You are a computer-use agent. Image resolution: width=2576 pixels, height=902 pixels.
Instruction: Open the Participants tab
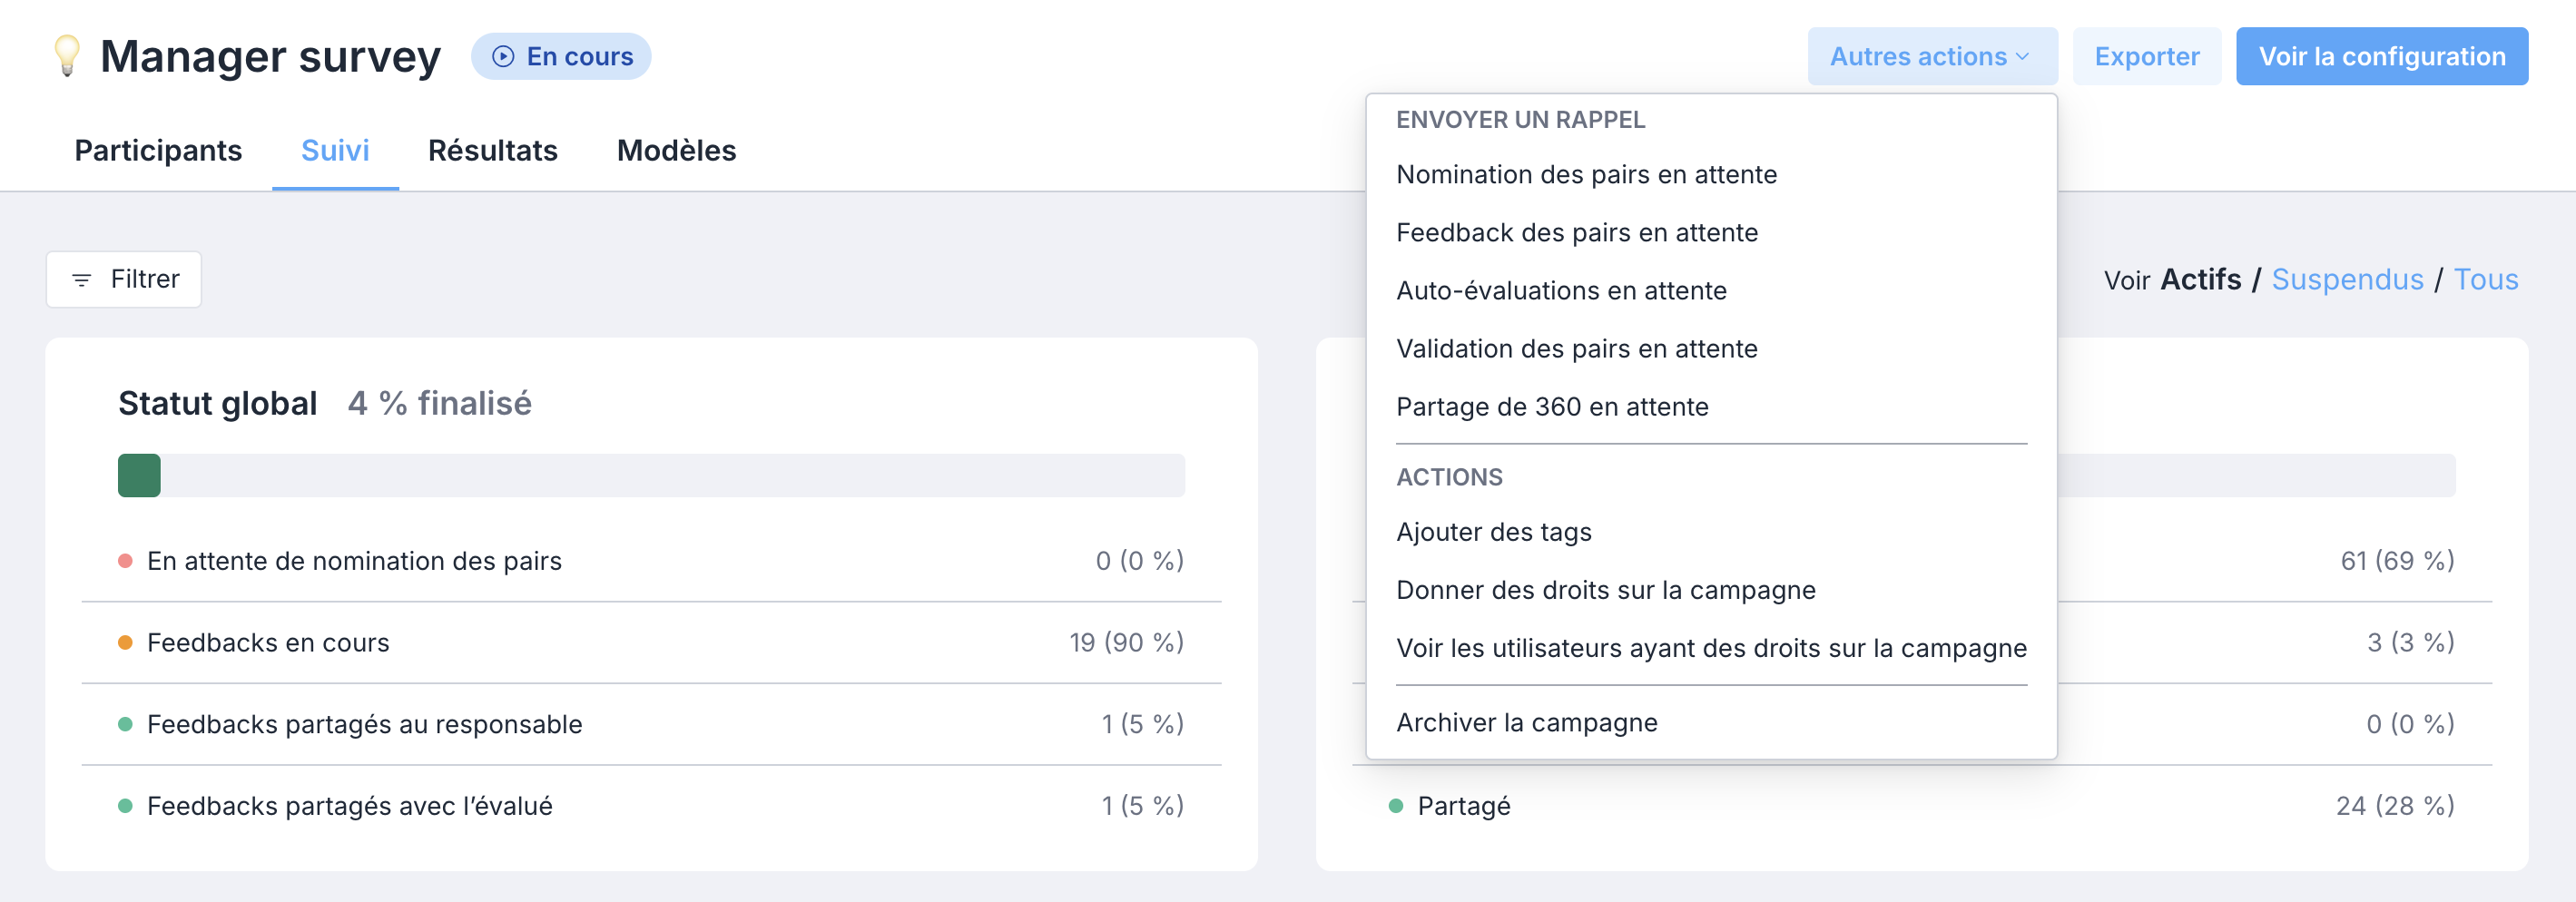point(158,151)
